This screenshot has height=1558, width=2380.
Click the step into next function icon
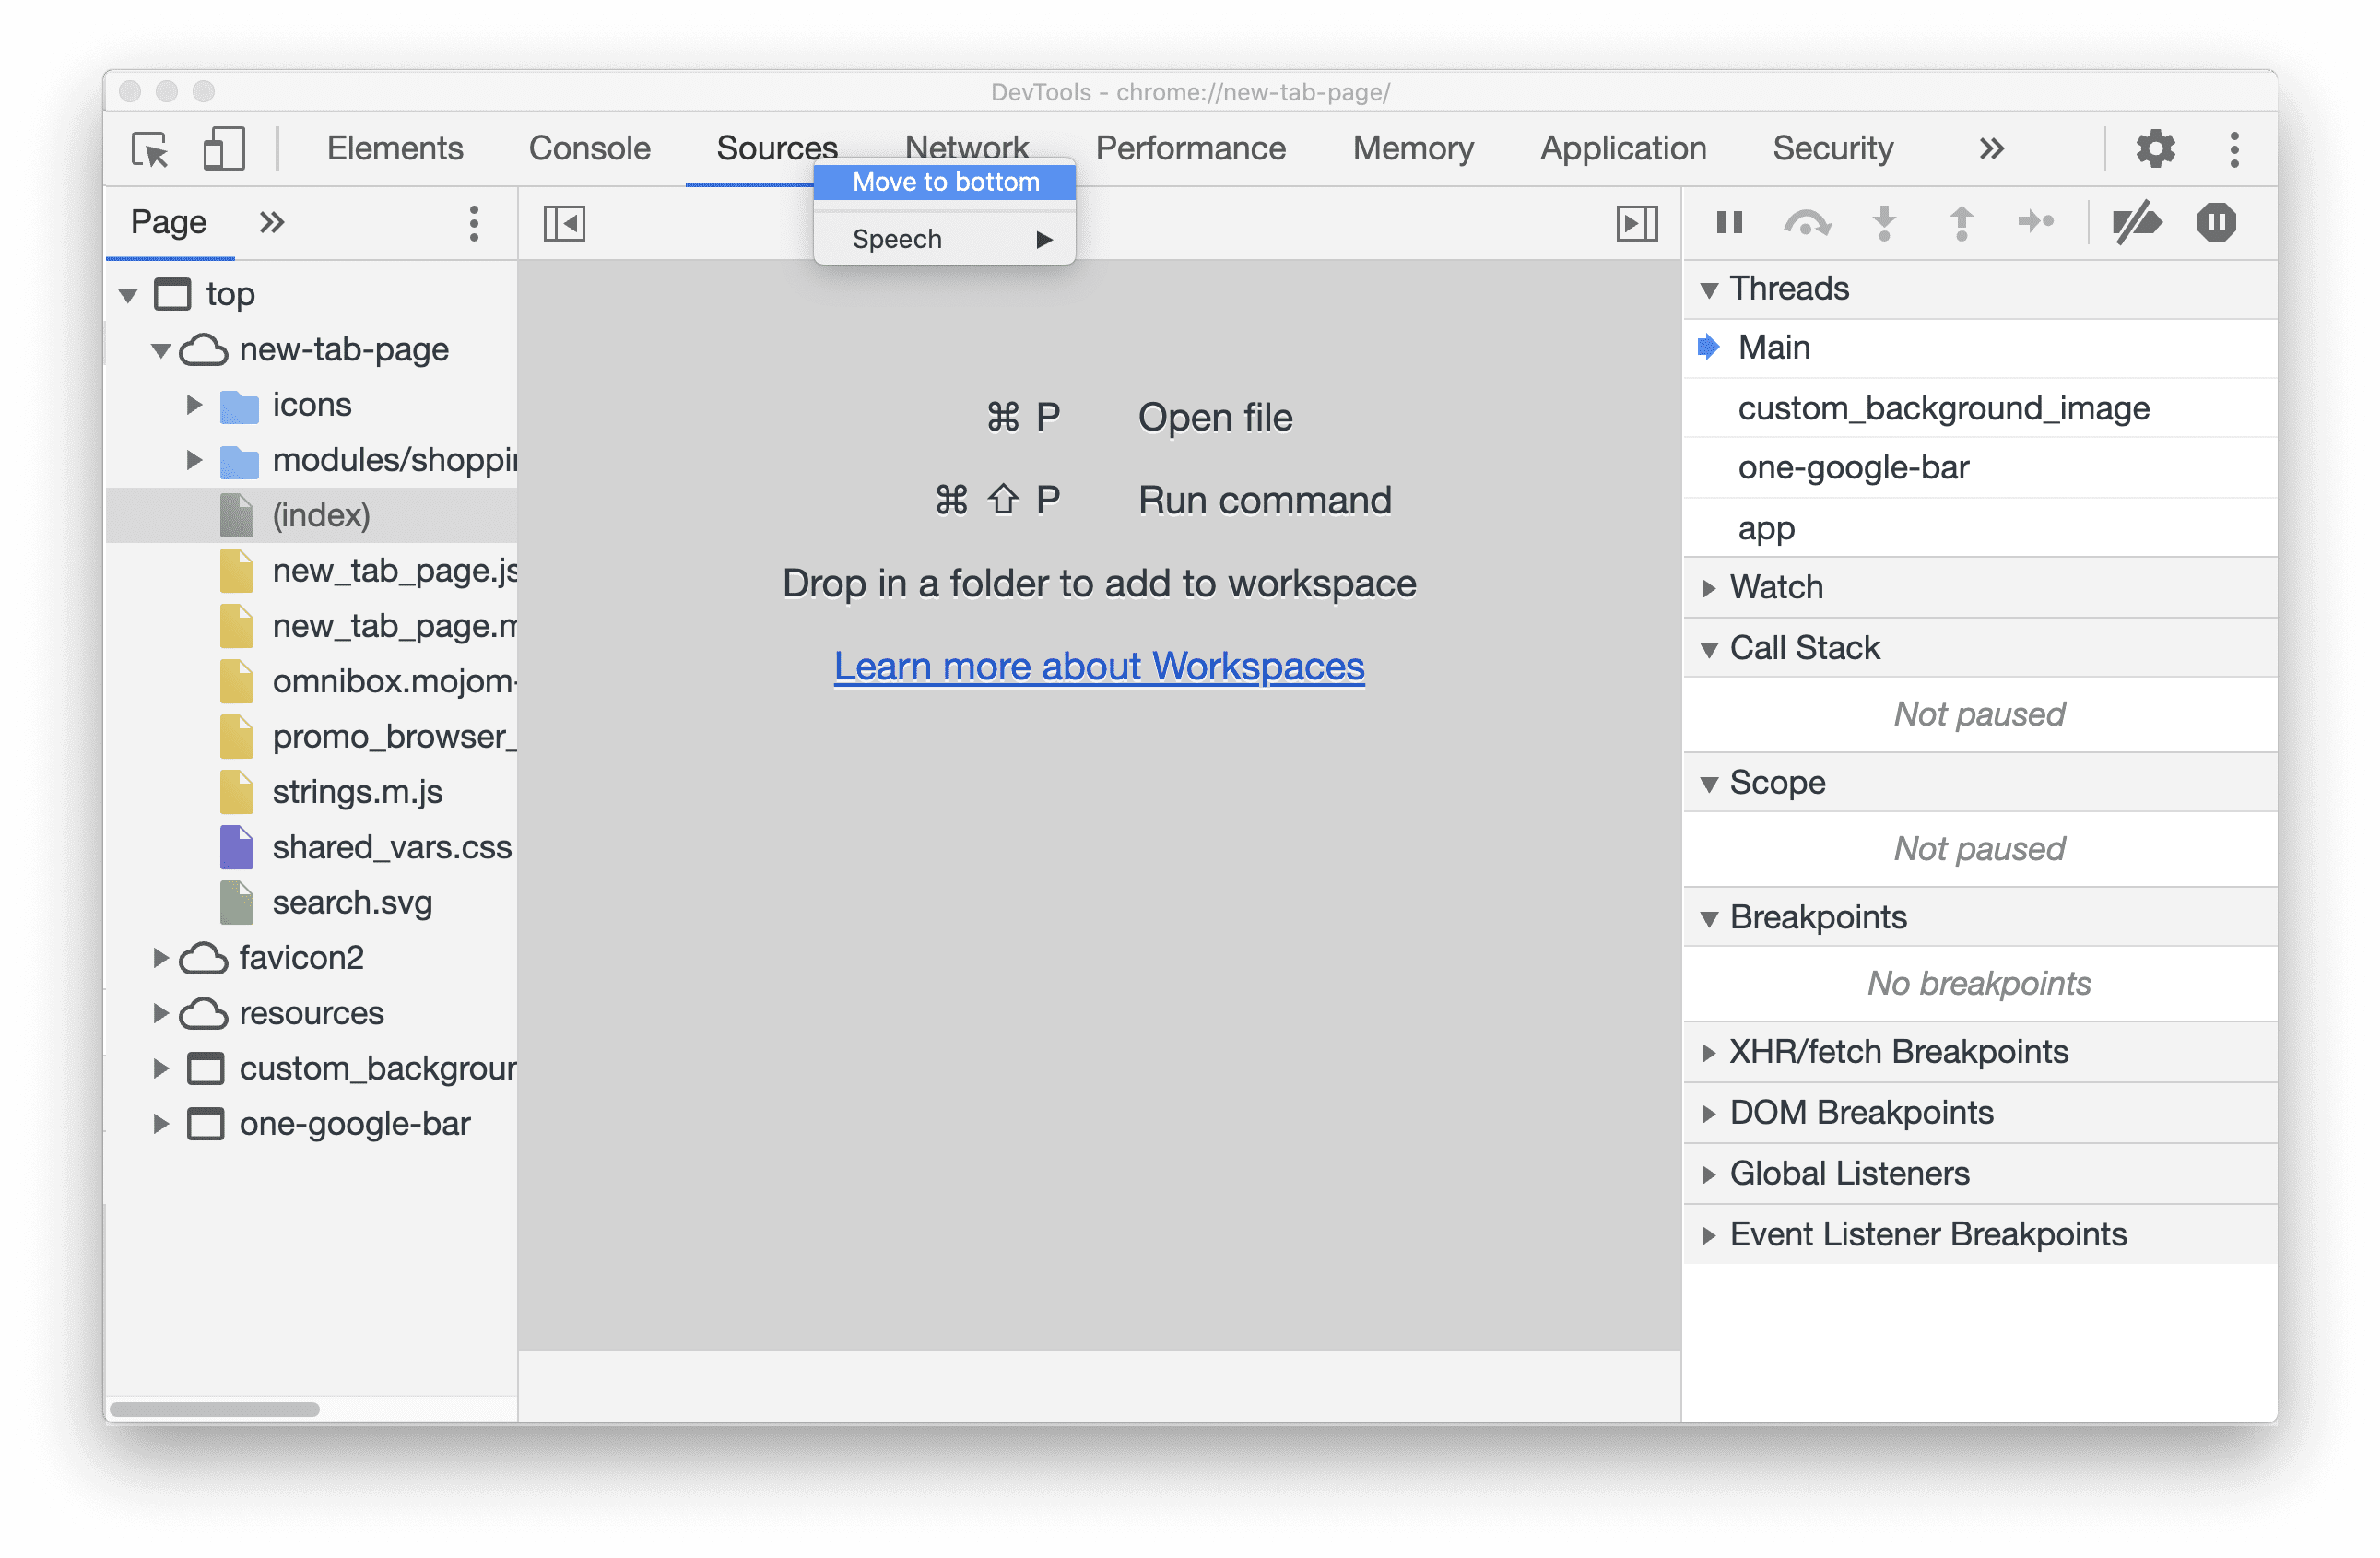1883,221
